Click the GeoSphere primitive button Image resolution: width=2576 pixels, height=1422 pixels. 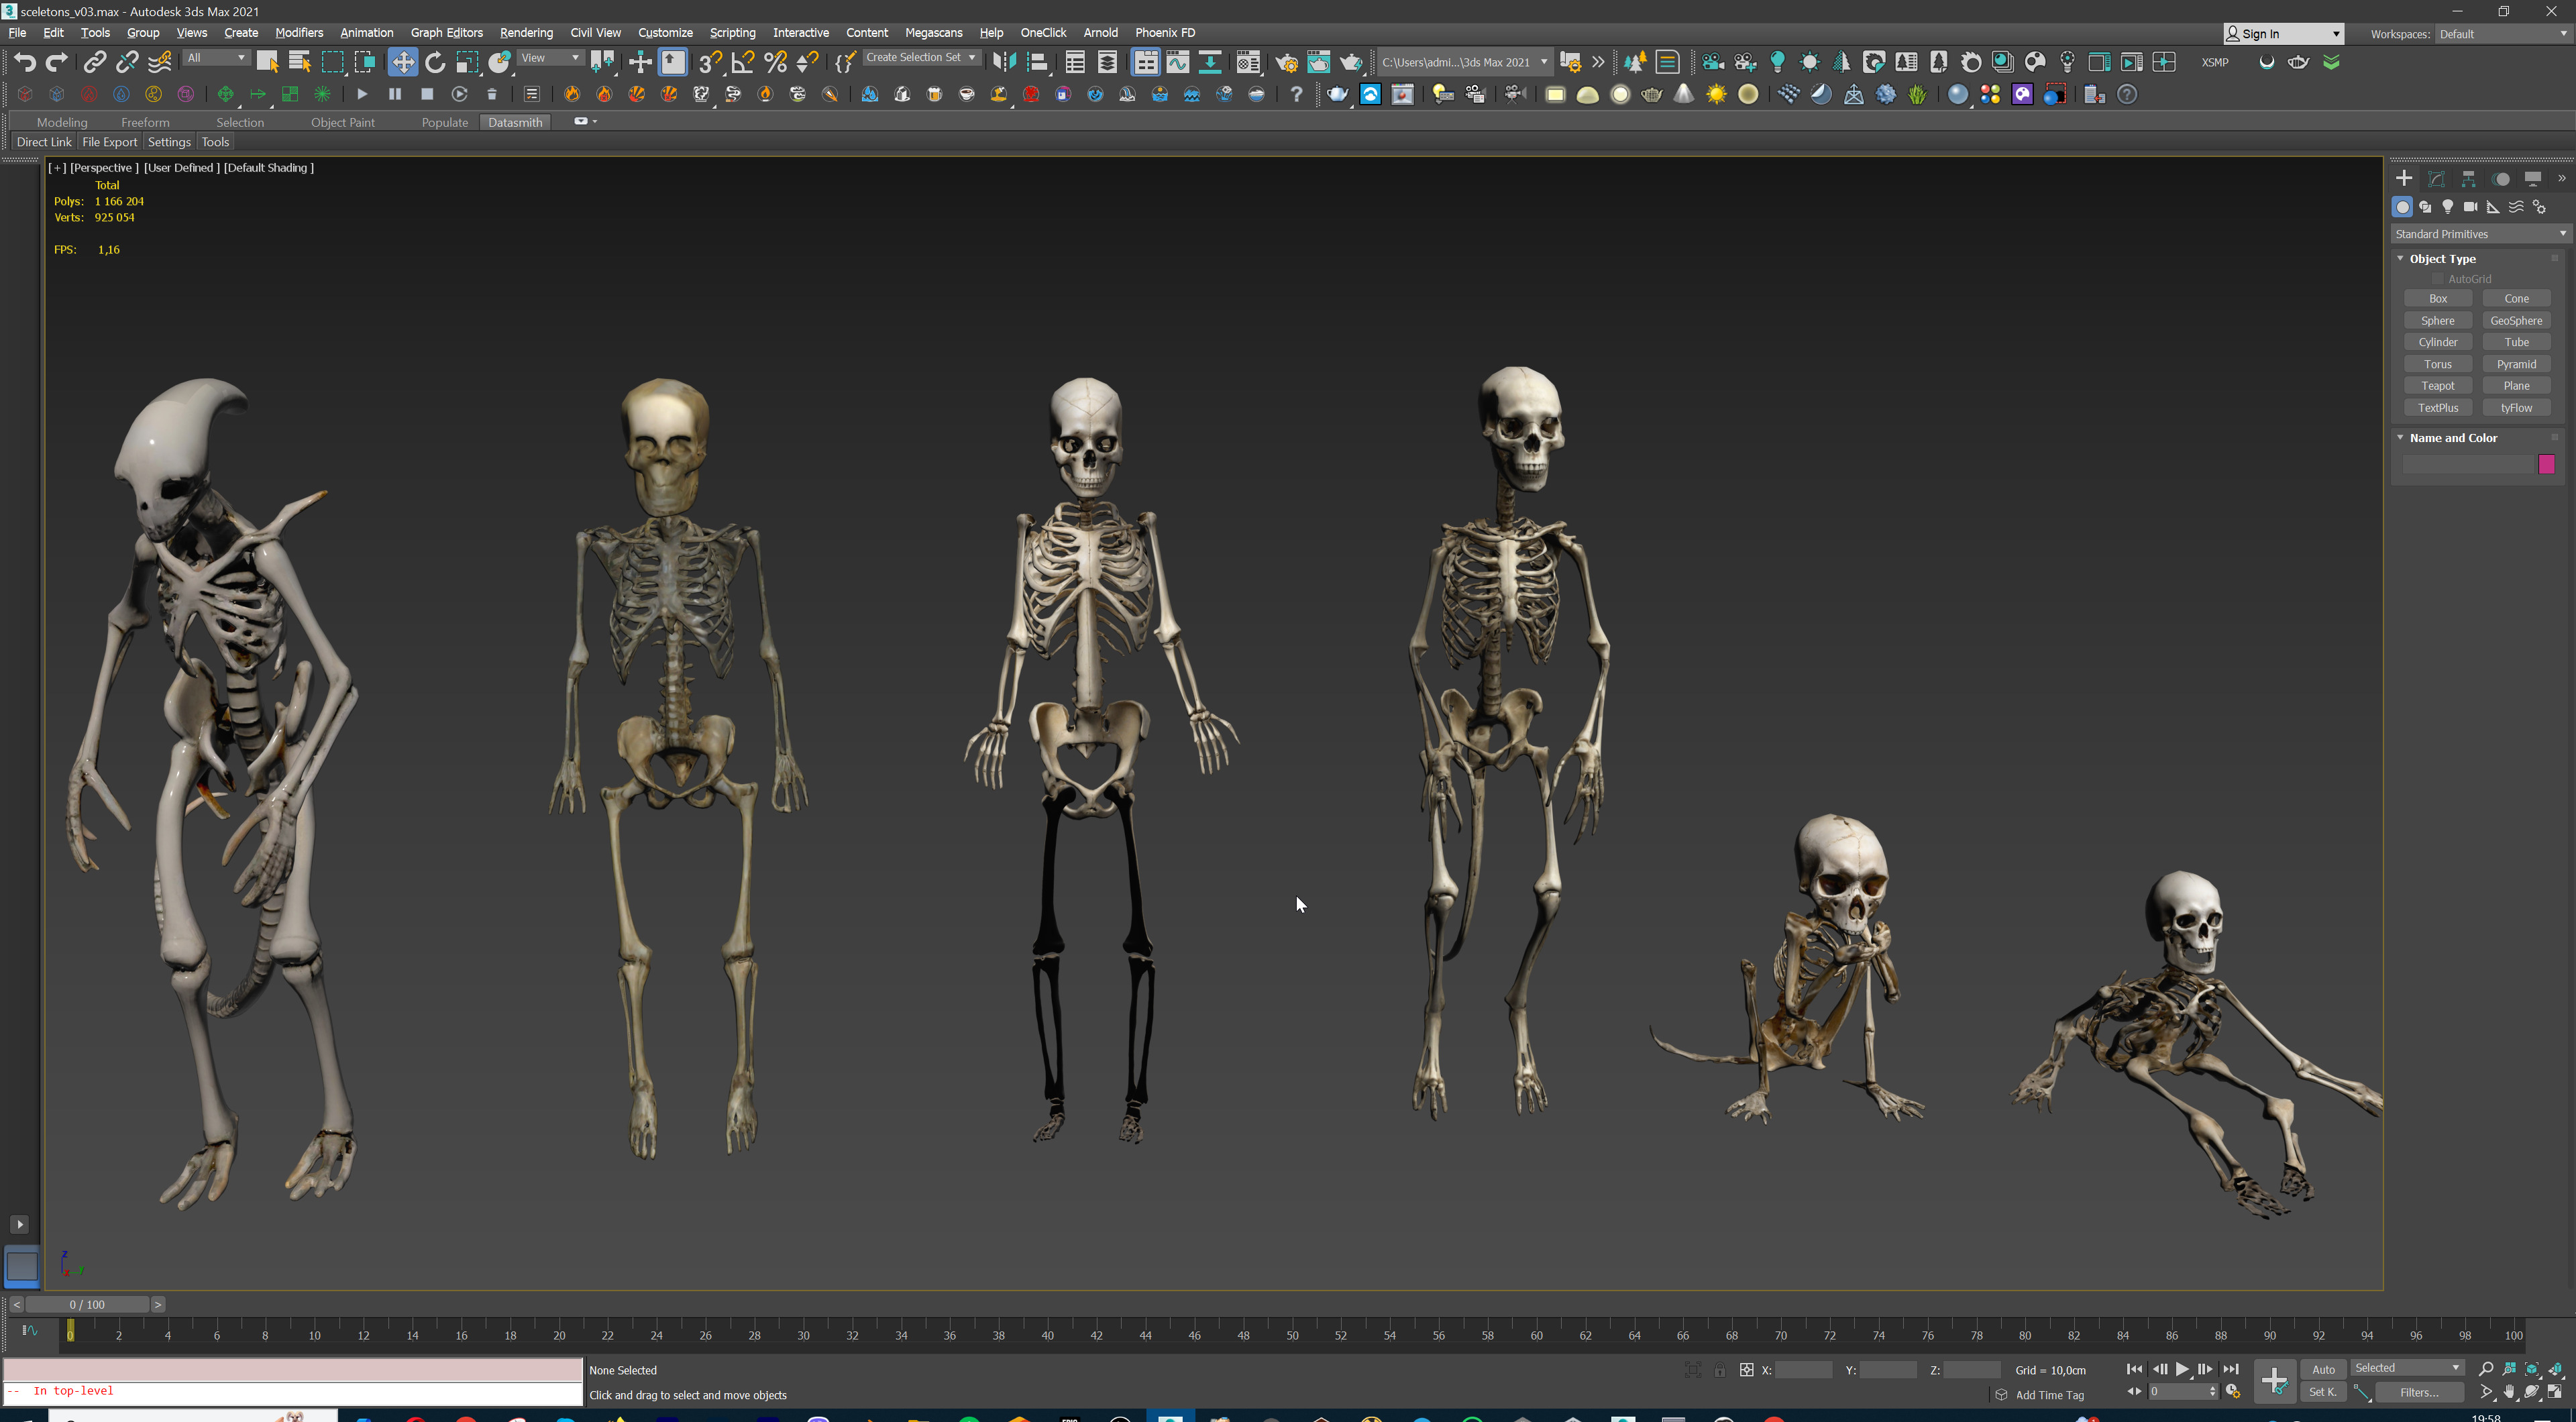point(2516,321)
